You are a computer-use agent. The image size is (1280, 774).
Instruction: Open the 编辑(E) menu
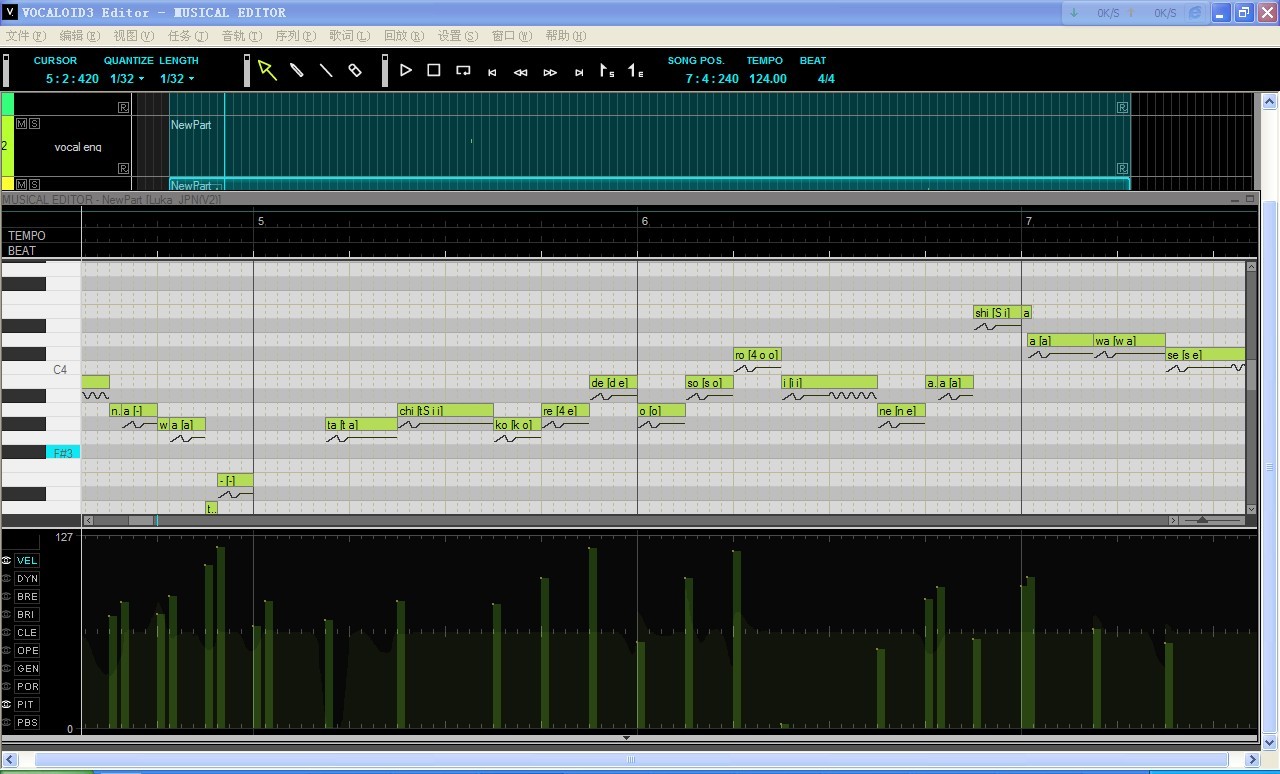[79, 35]
